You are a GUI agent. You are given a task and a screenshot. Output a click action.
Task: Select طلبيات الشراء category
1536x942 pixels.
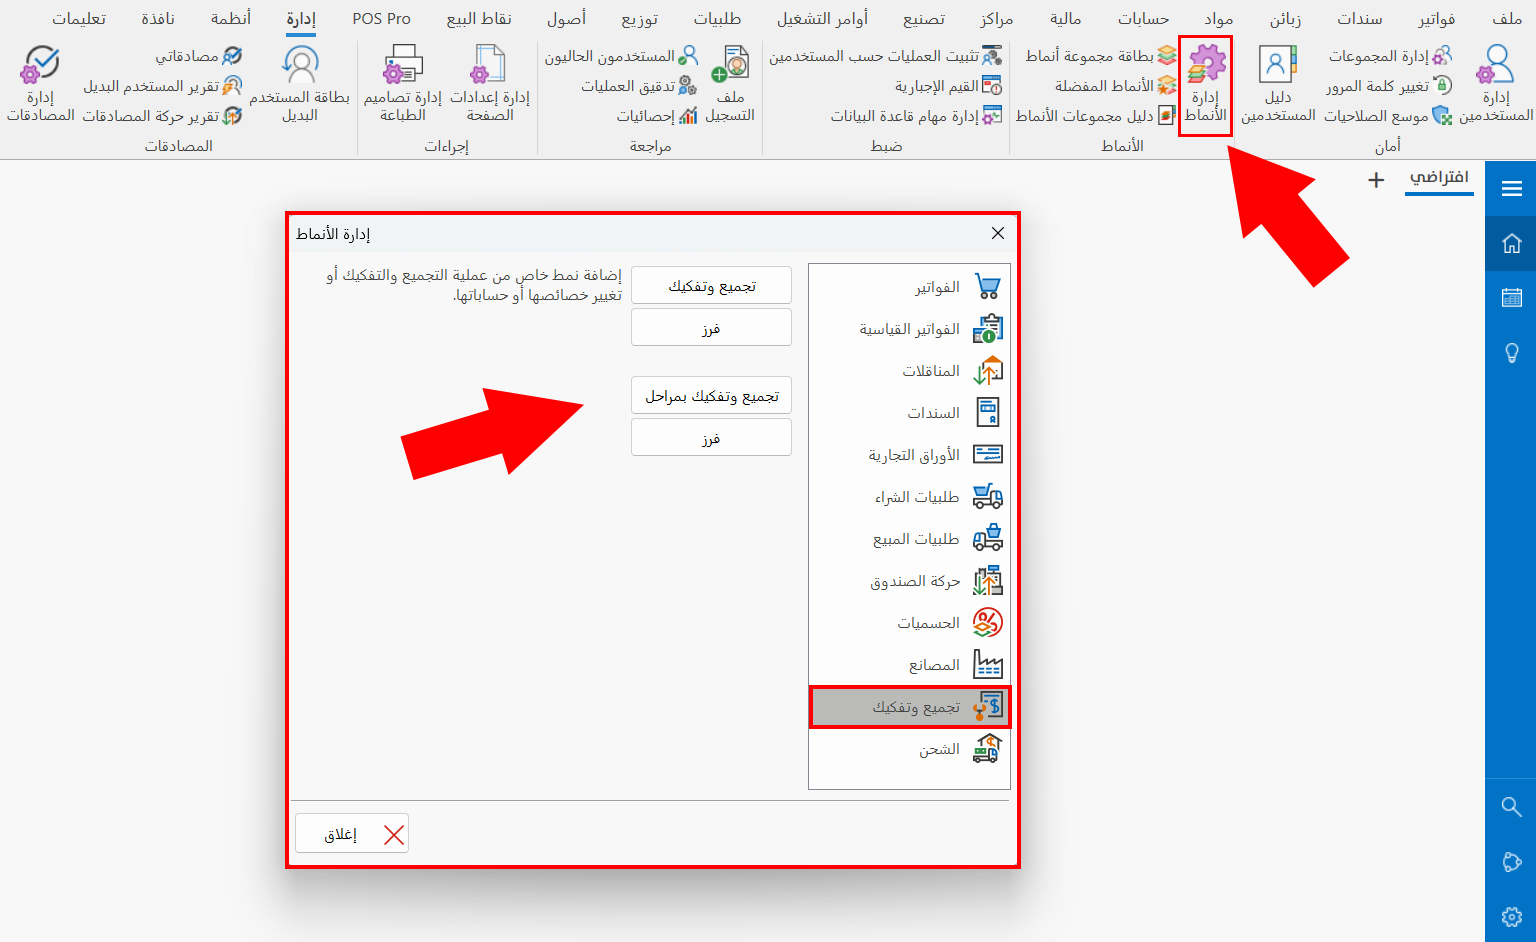(909, 497)
